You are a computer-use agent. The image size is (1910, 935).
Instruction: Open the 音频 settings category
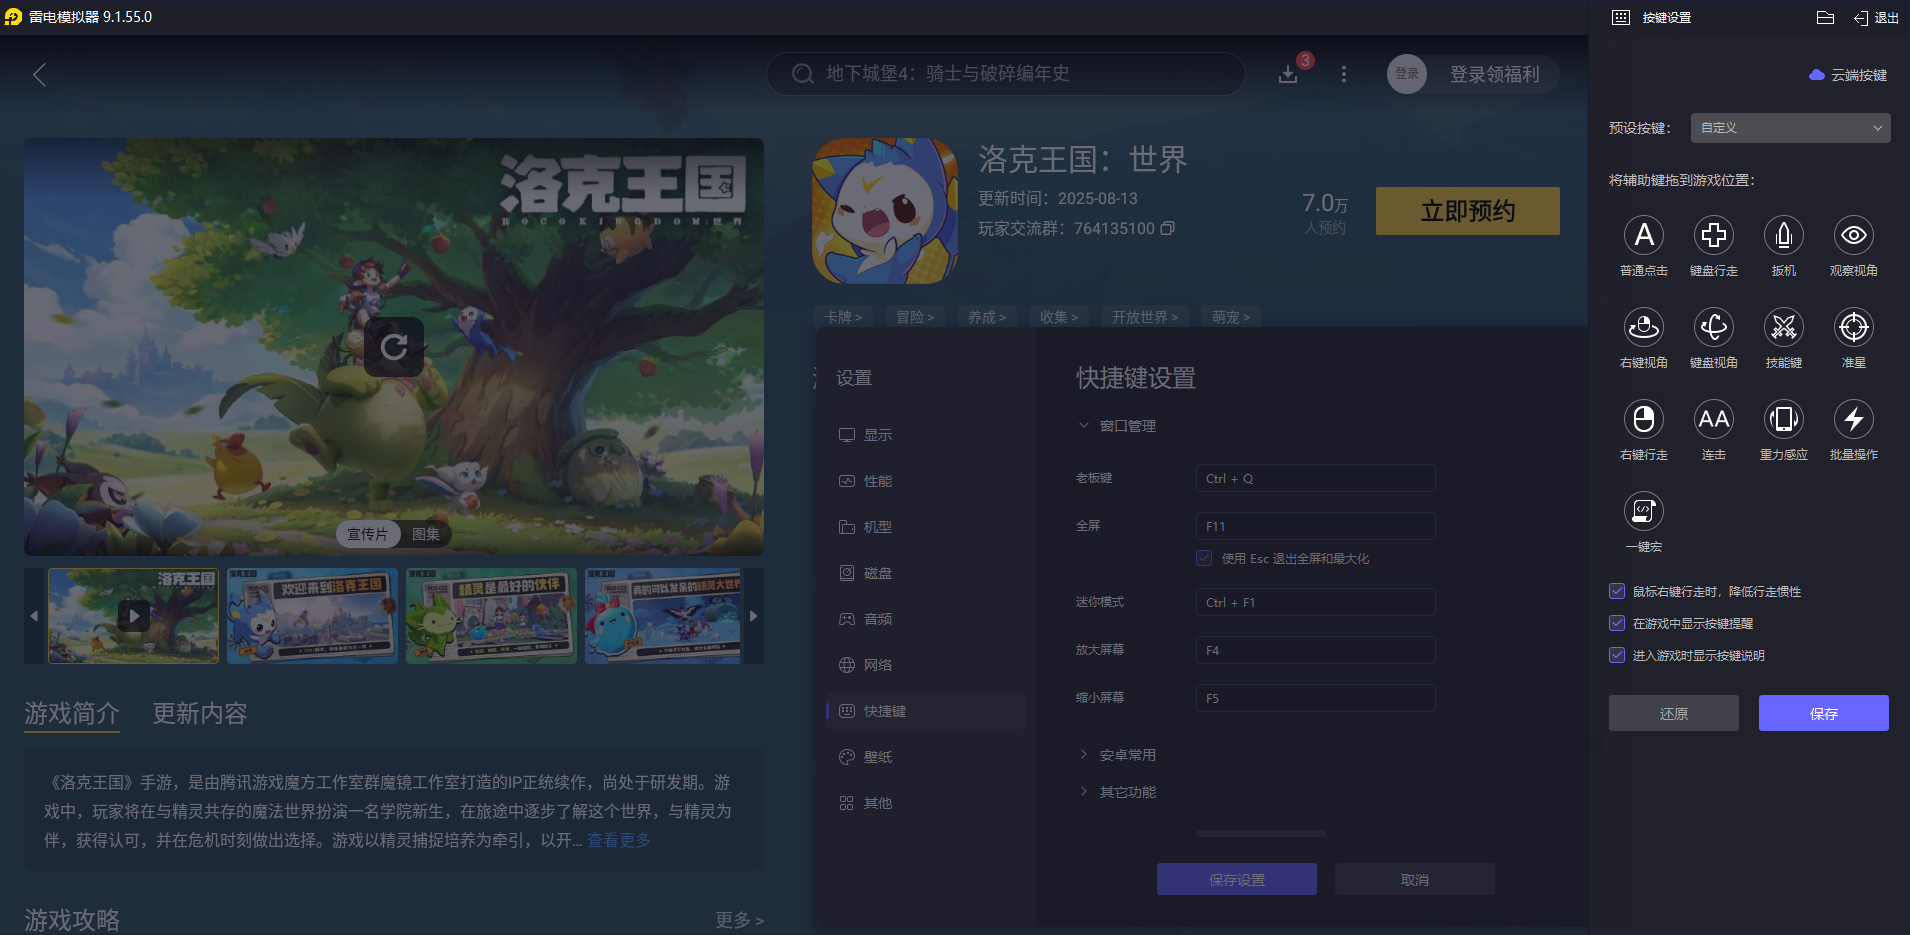point(926,619)
